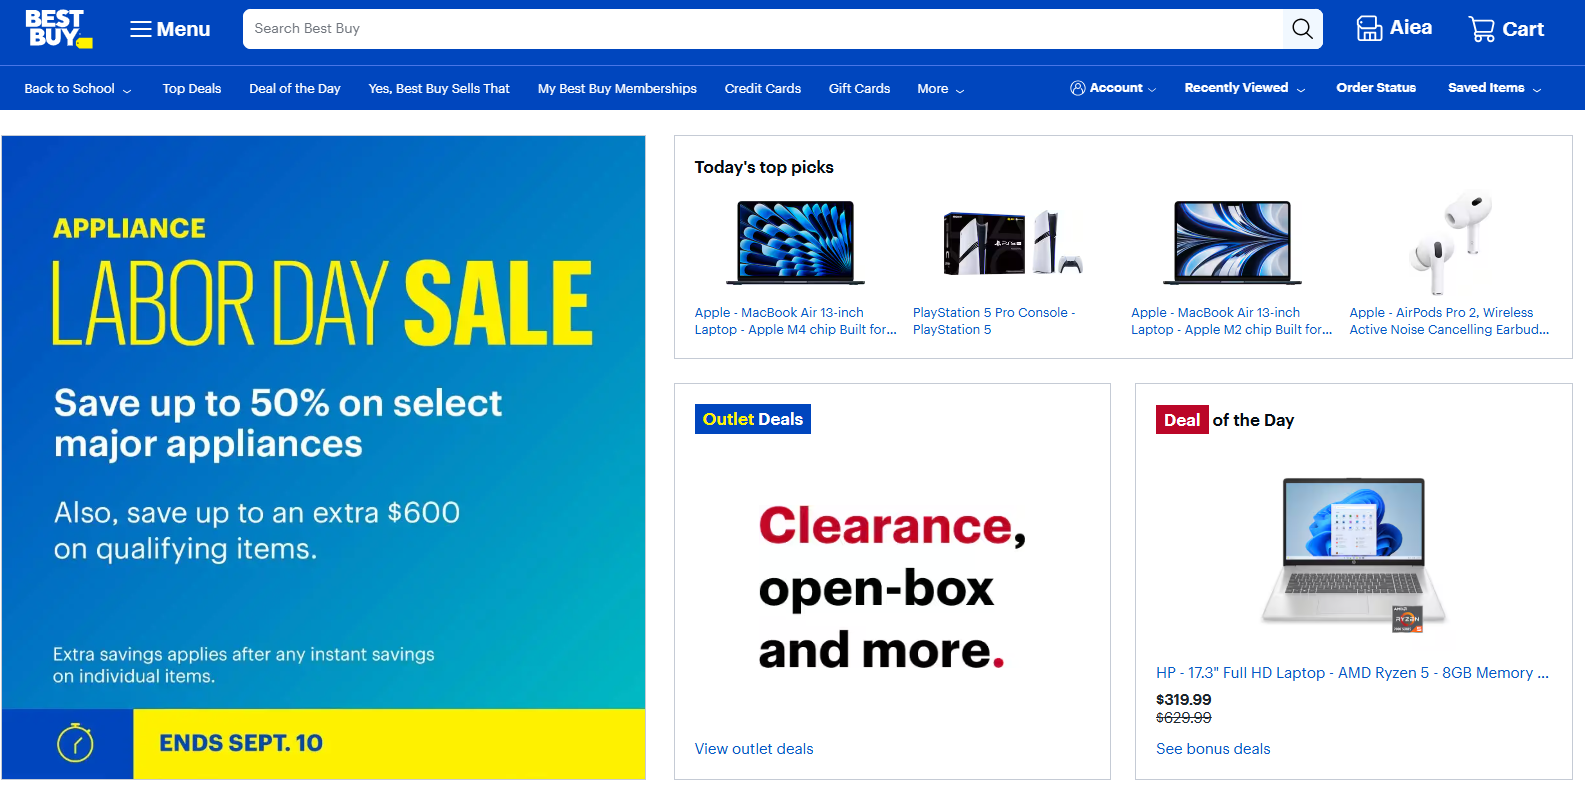Select the ENDS SEPT. 10 yellow bar
This screenshot has height=793, width=1585.
tap(389, 744)
